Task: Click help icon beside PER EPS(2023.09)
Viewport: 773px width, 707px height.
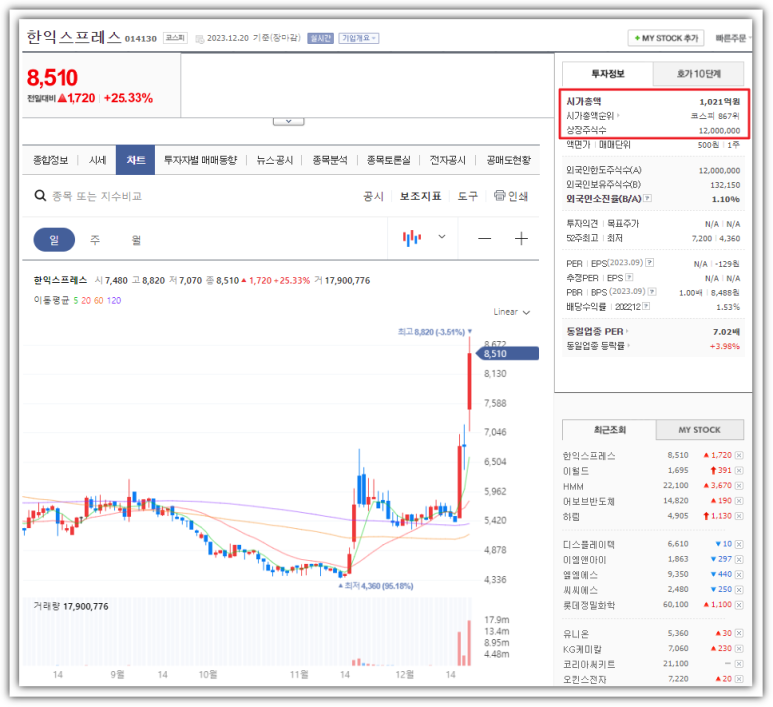Action: tap(650, 262)
